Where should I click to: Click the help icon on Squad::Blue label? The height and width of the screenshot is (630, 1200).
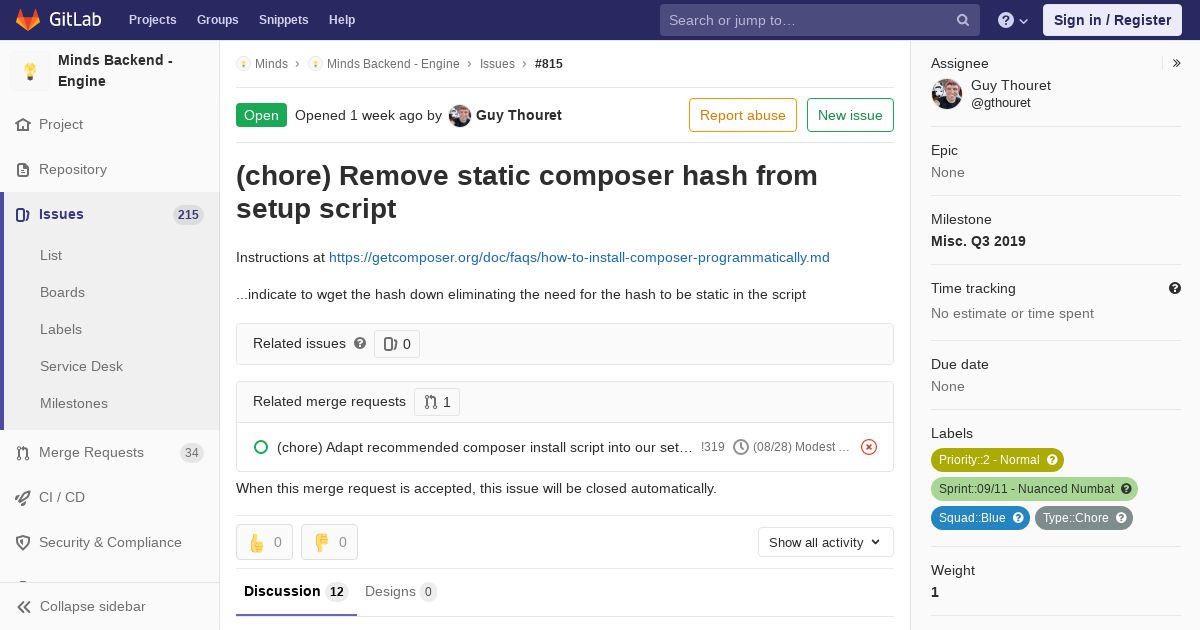pos(1018,518)
